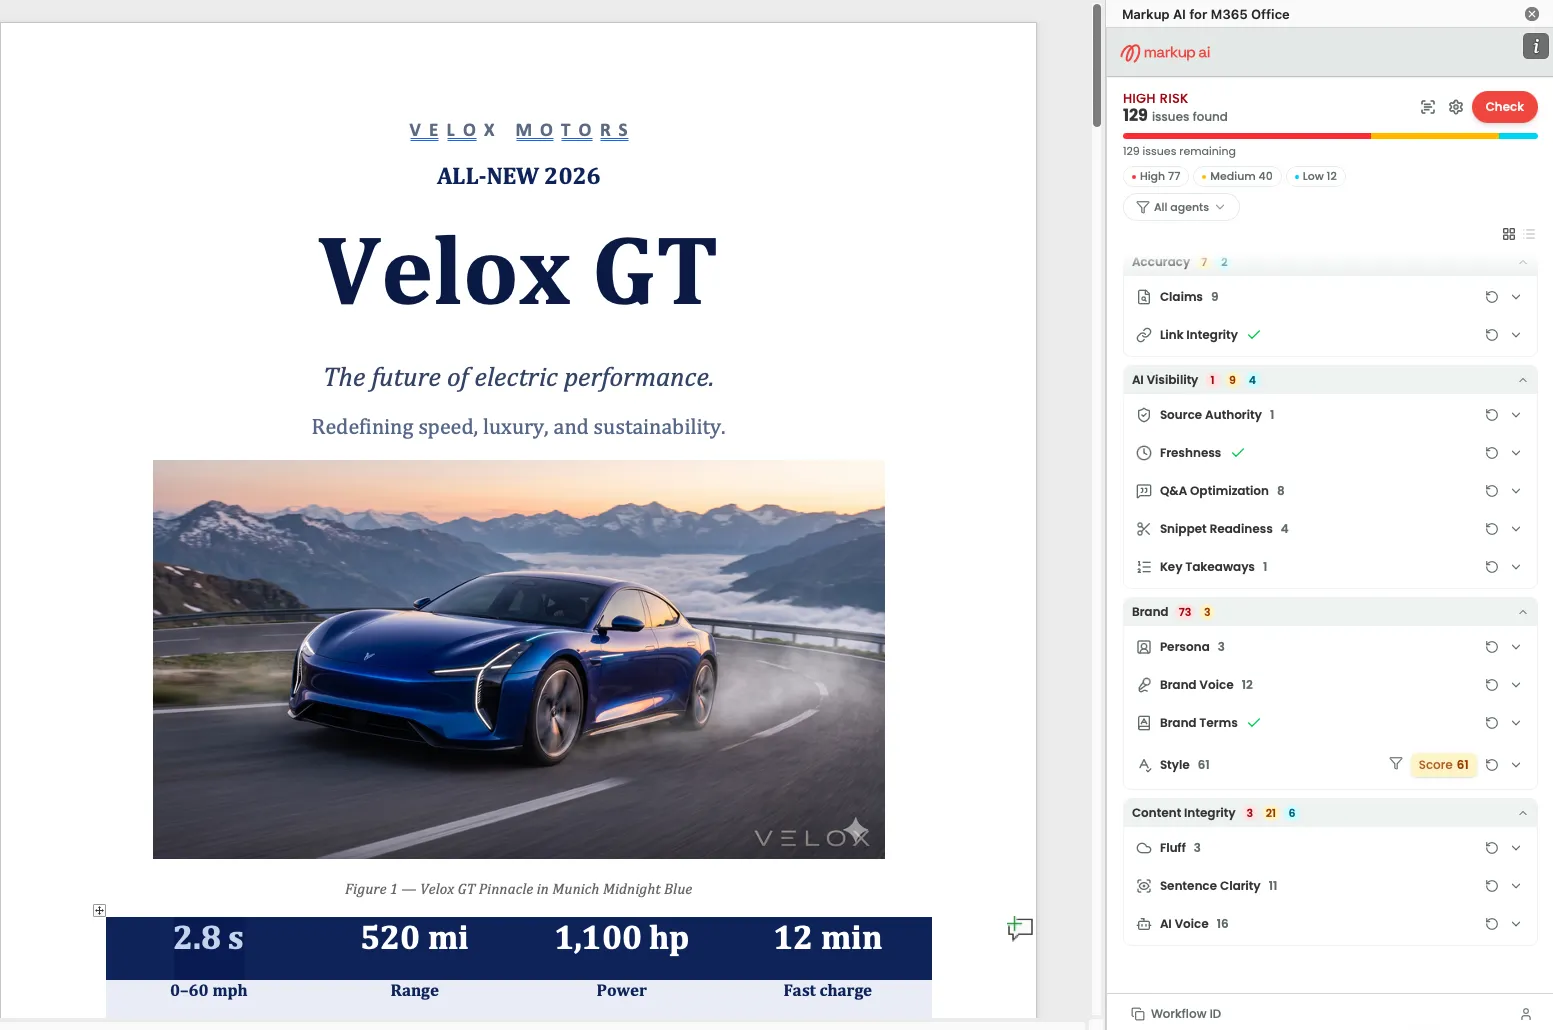This screenshot has height=1030, width=1553.
Task: Click the filter icon in Style row
Action: pos(1396,764)
